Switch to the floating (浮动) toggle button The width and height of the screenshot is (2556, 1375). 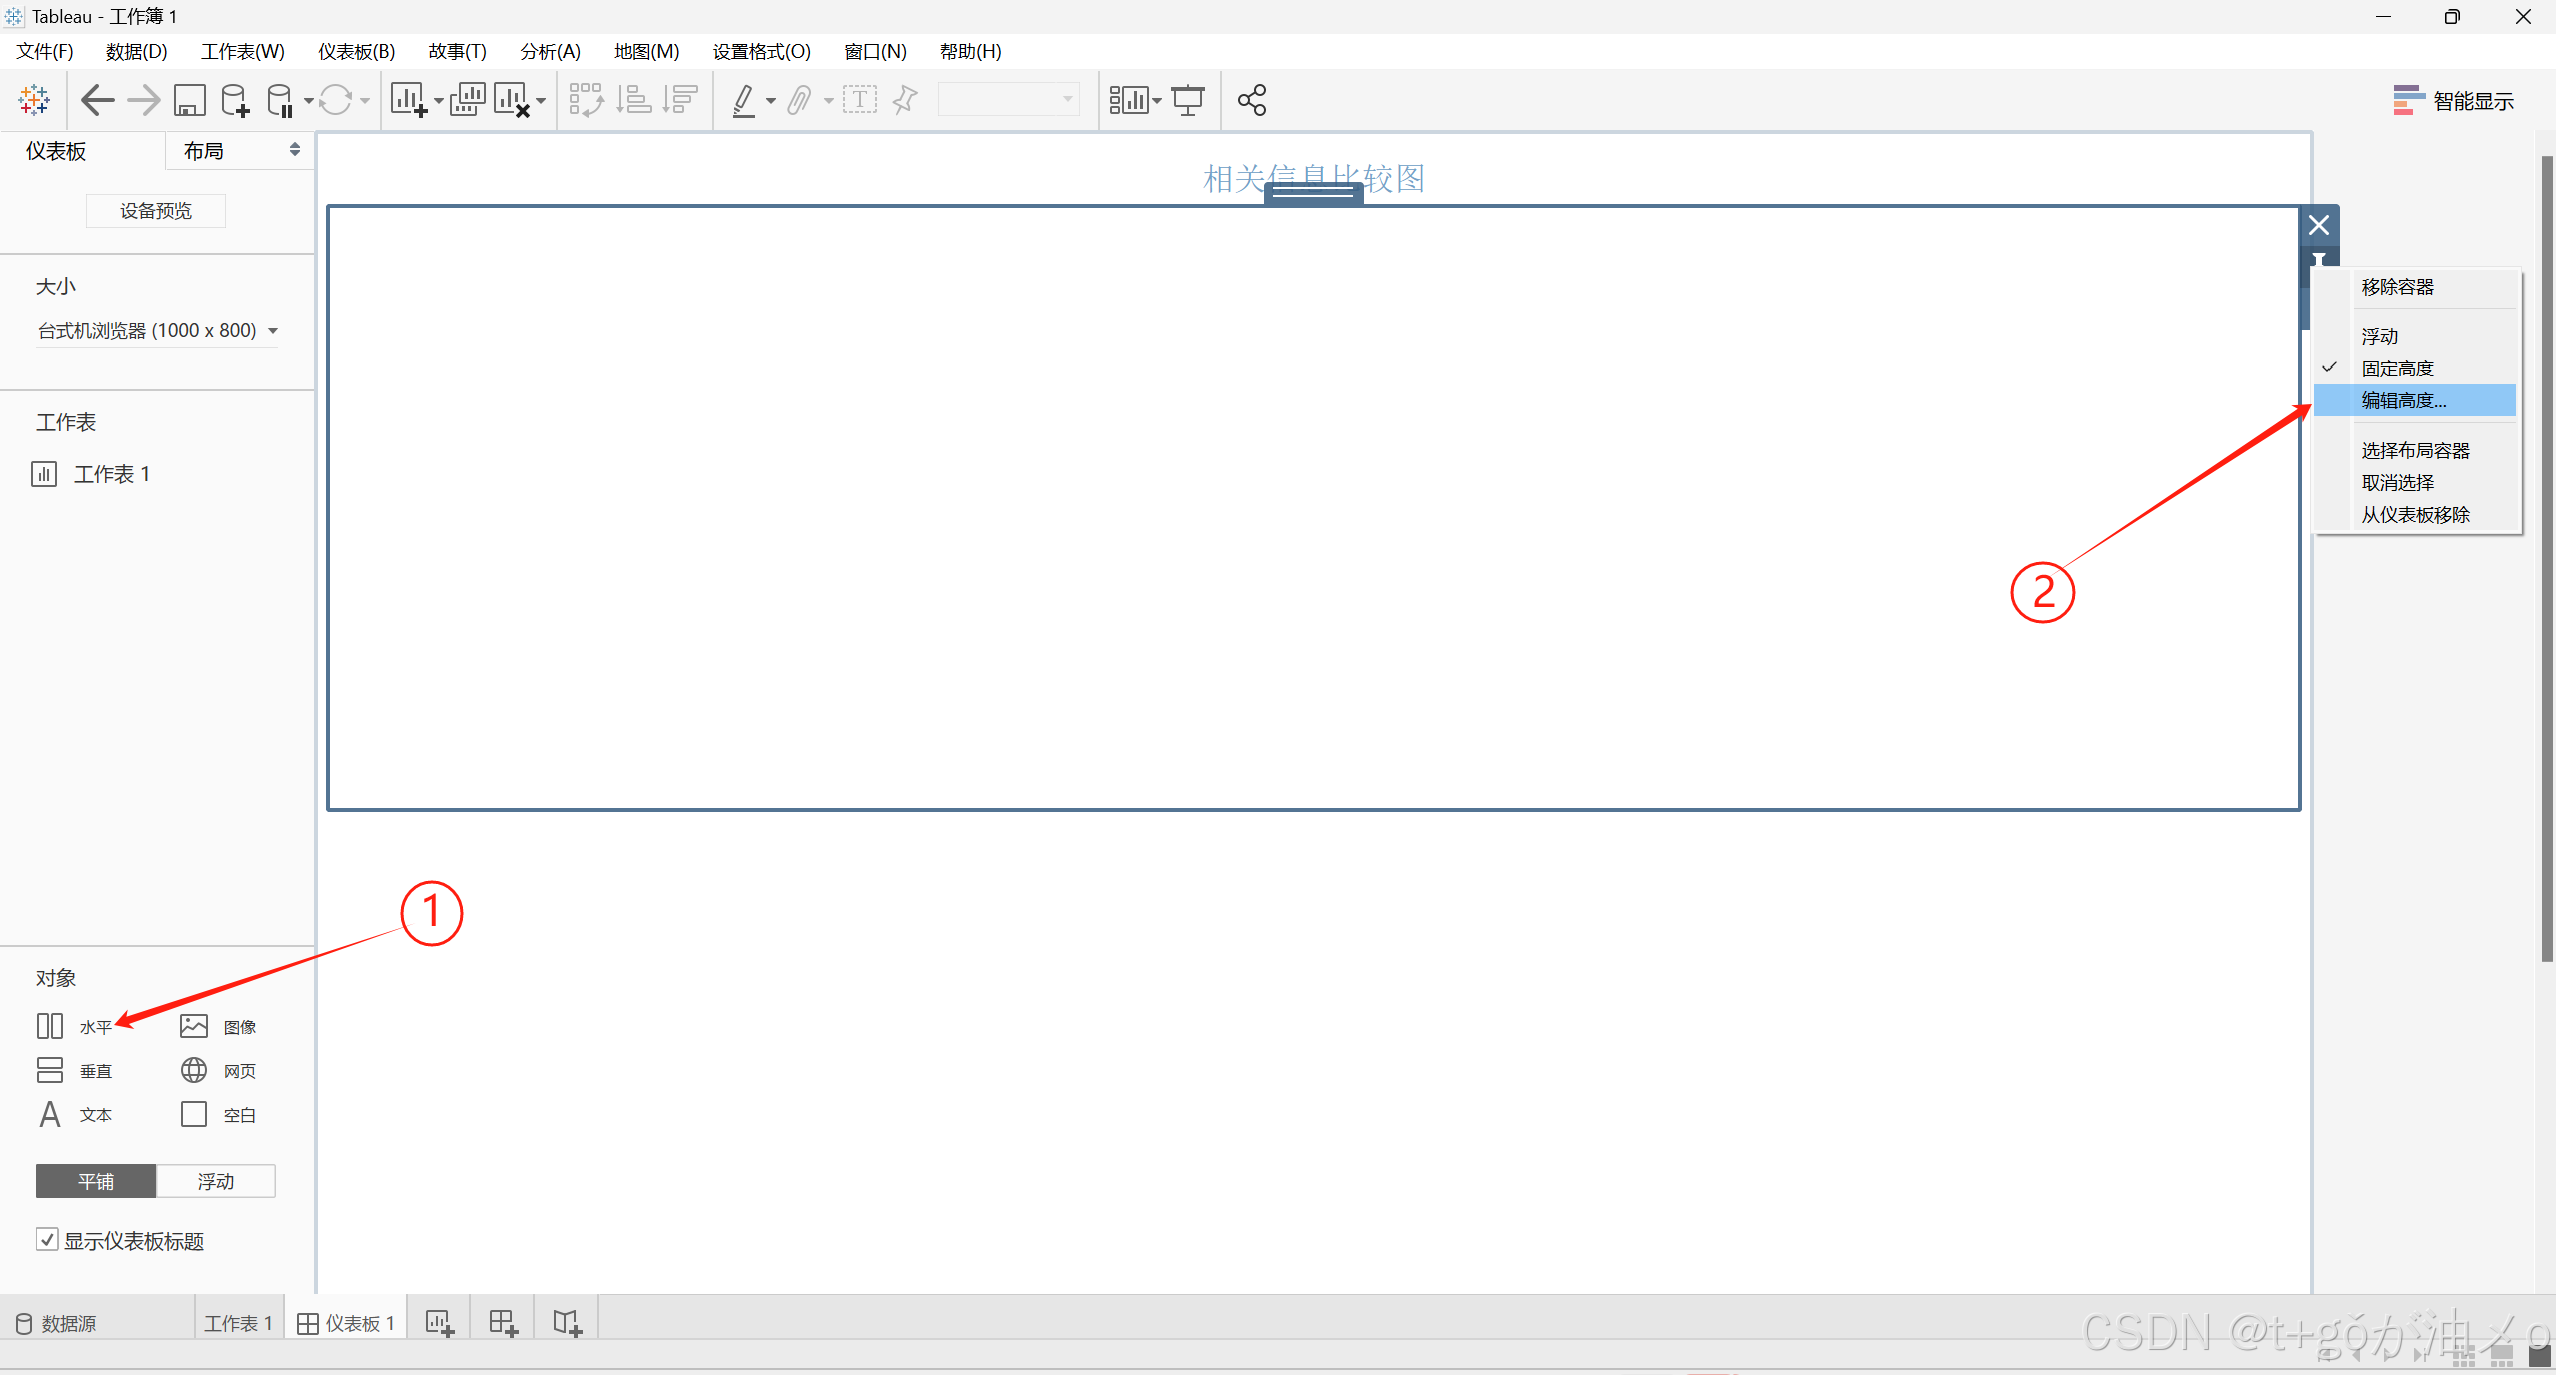click(215, 1181)
